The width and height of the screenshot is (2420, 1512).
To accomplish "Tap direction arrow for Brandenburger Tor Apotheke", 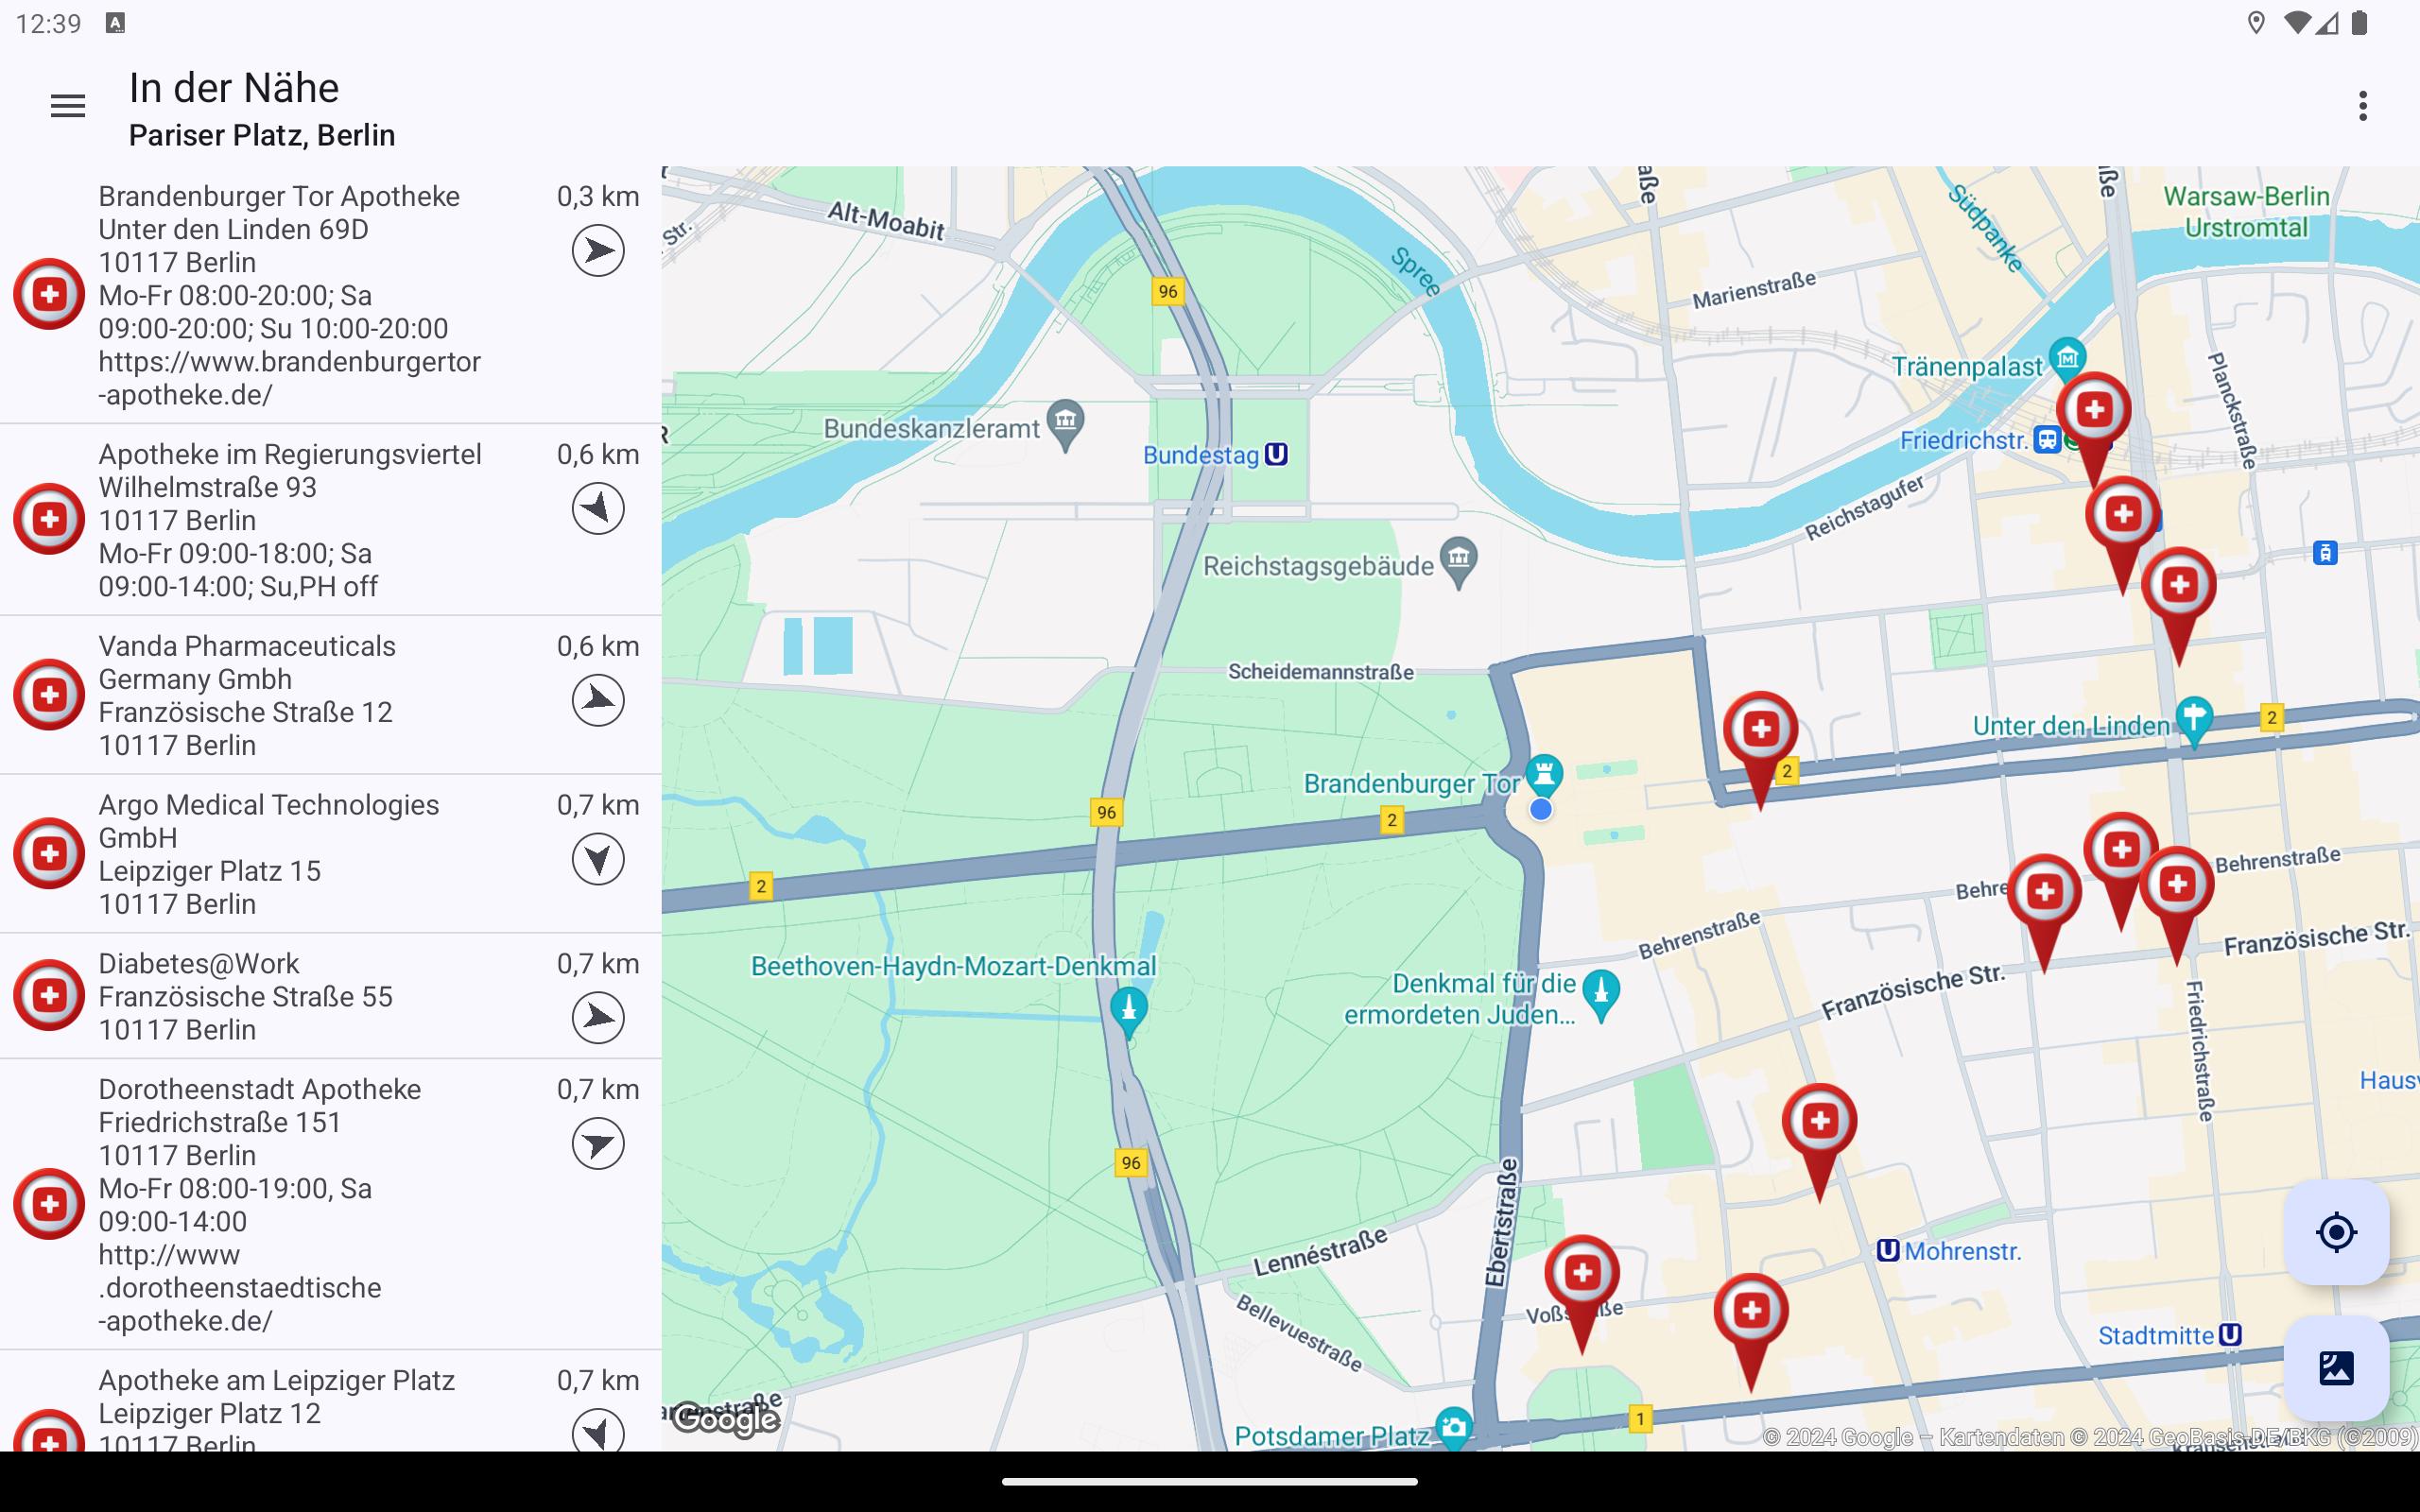I will tap(598, 250).
